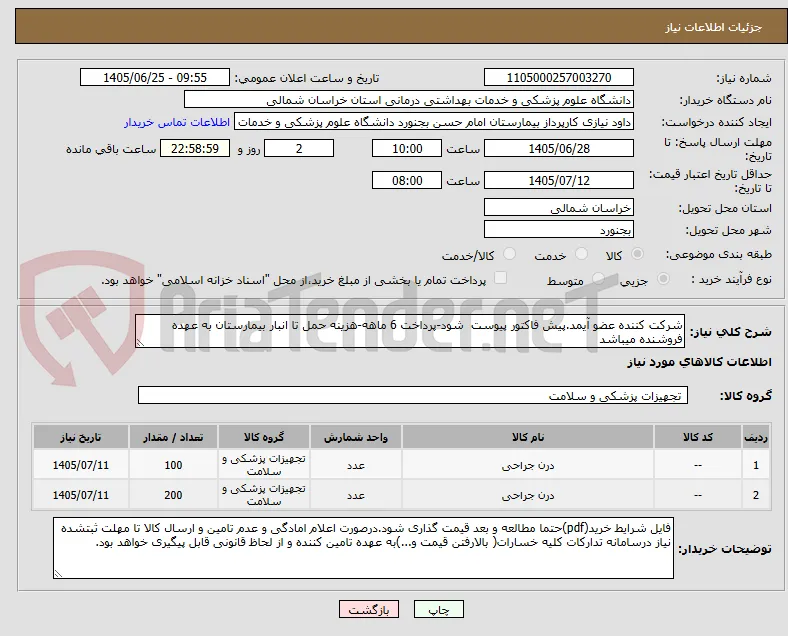Click the unit عدد in row 1
This screenshot has height=636, width=788.
356,465
